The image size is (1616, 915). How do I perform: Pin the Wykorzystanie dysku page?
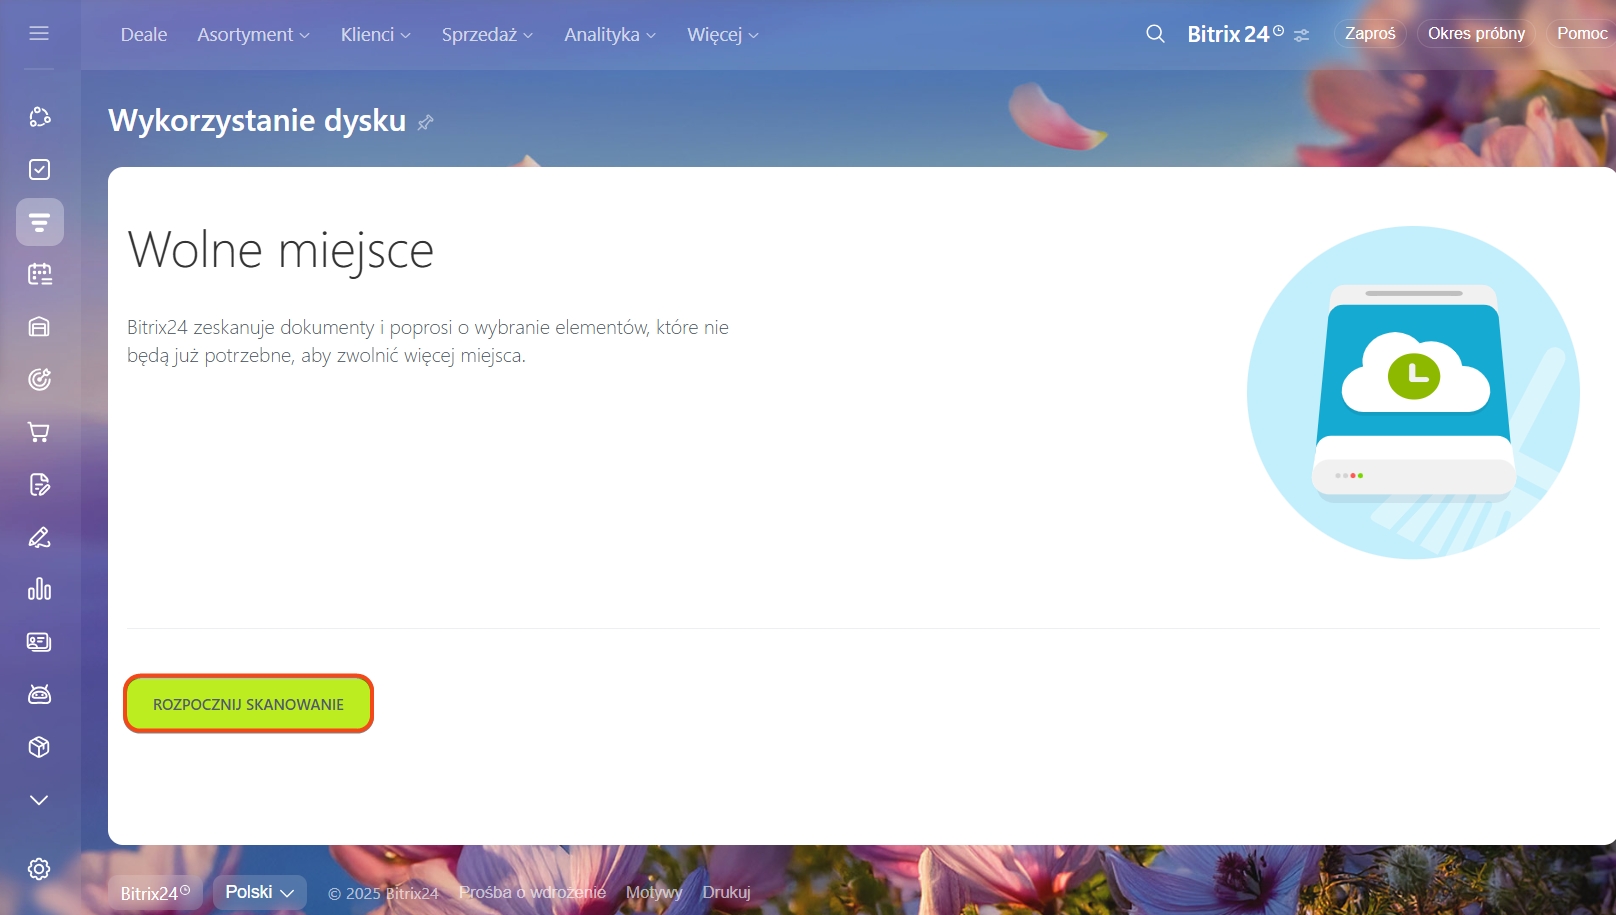(426, 122)
